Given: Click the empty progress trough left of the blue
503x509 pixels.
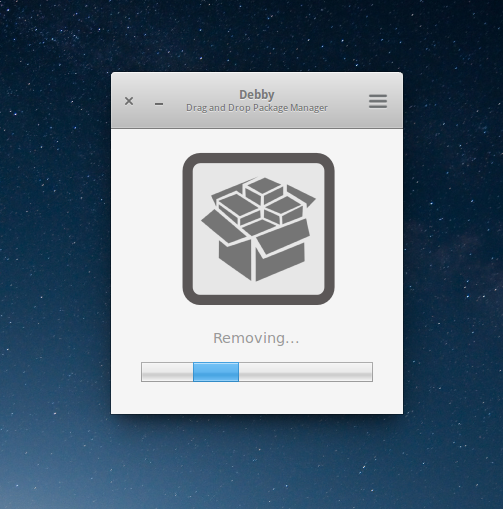Looking at the screenshot, I should (167, 372).
